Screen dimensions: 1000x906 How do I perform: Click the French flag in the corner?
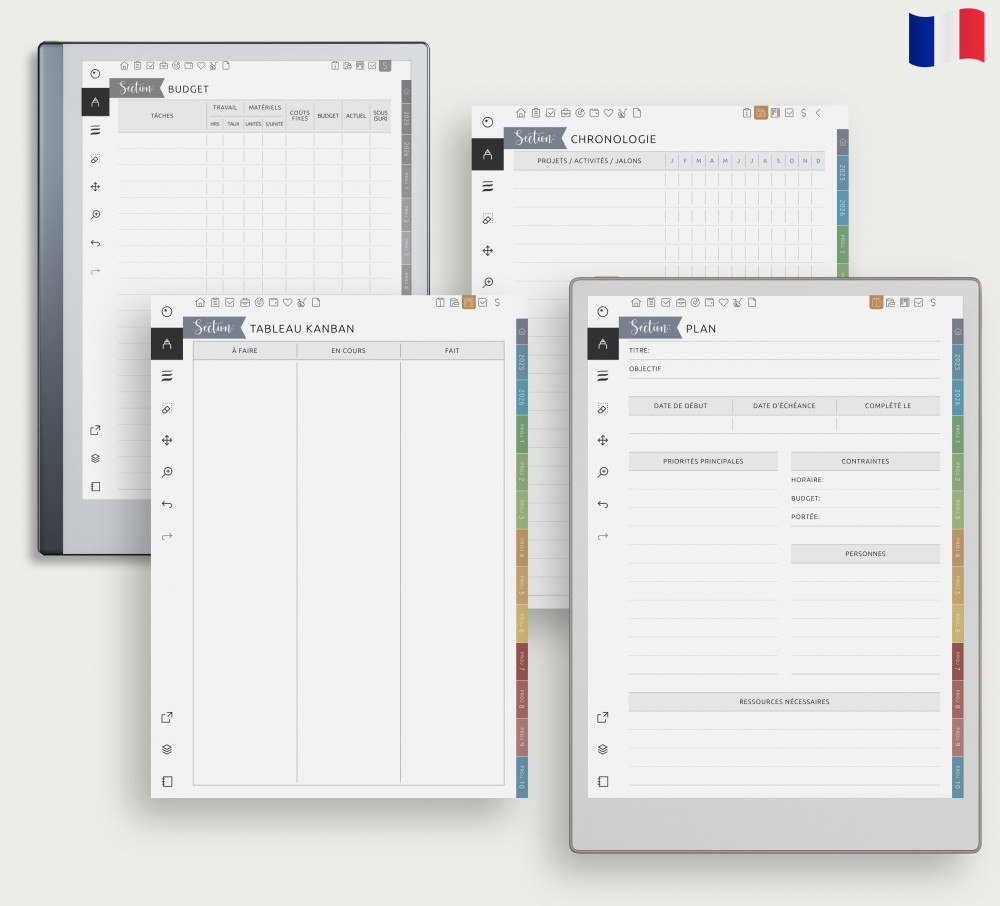(x=947, y=38)
